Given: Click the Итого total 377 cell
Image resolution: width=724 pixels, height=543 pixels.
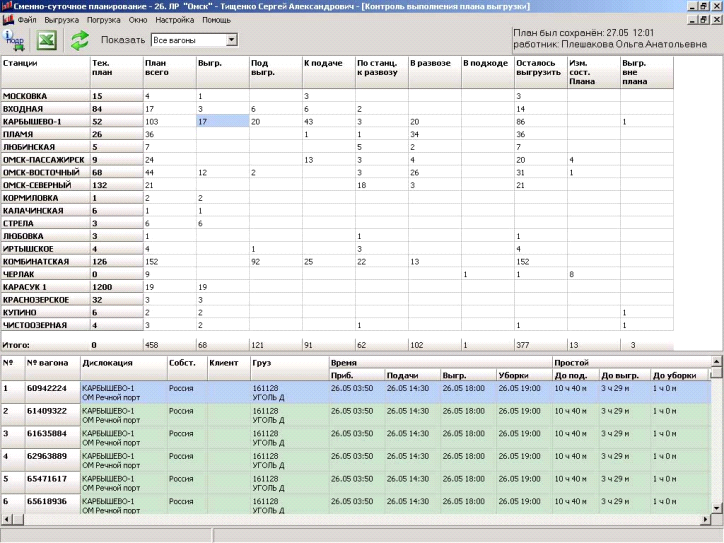Looking at the screenshot, I should point(541,345).
